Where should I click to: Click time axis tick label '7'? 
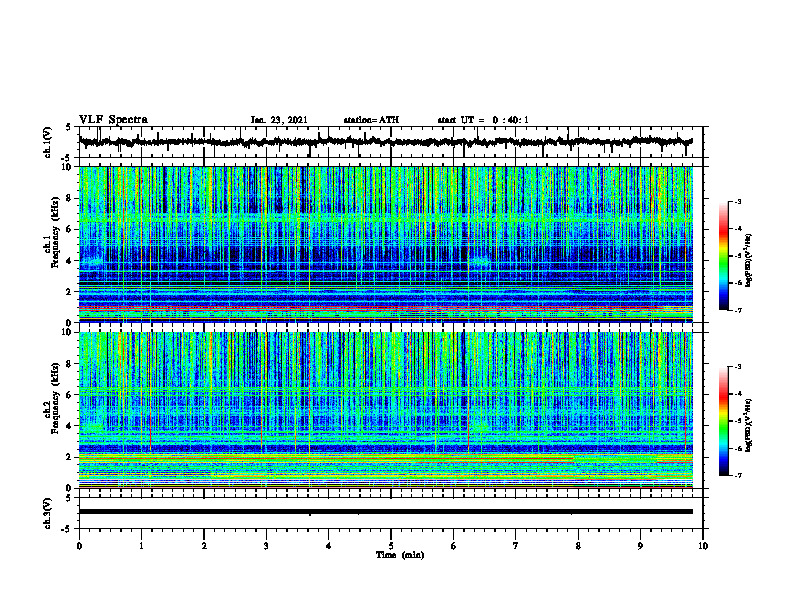coord(516,546)
